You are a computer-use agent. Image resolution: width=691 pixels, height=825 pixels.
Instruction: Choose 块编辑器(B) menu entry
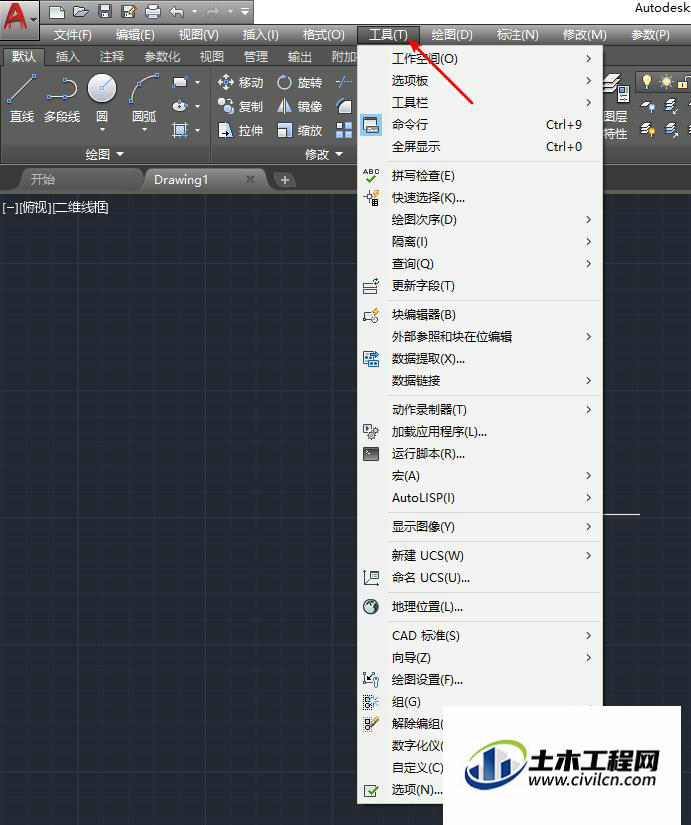tap(479, 315)
